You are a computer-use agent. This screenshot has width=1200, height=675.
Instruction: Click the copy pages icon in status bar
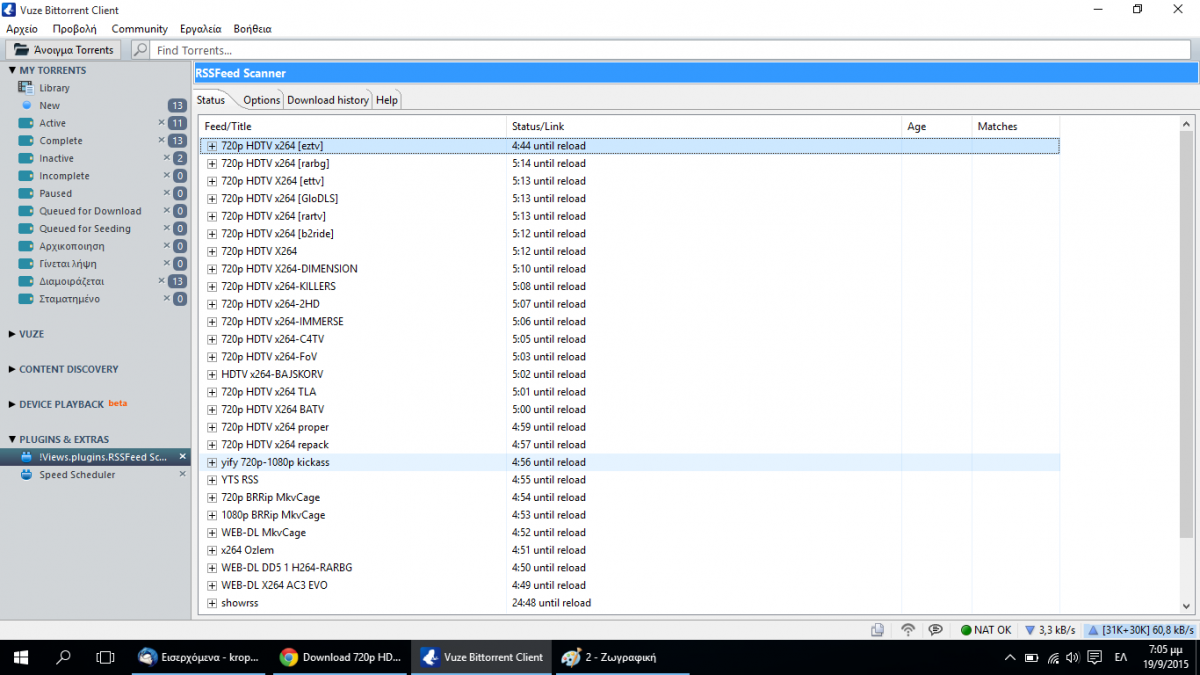(x=877, y=630)
